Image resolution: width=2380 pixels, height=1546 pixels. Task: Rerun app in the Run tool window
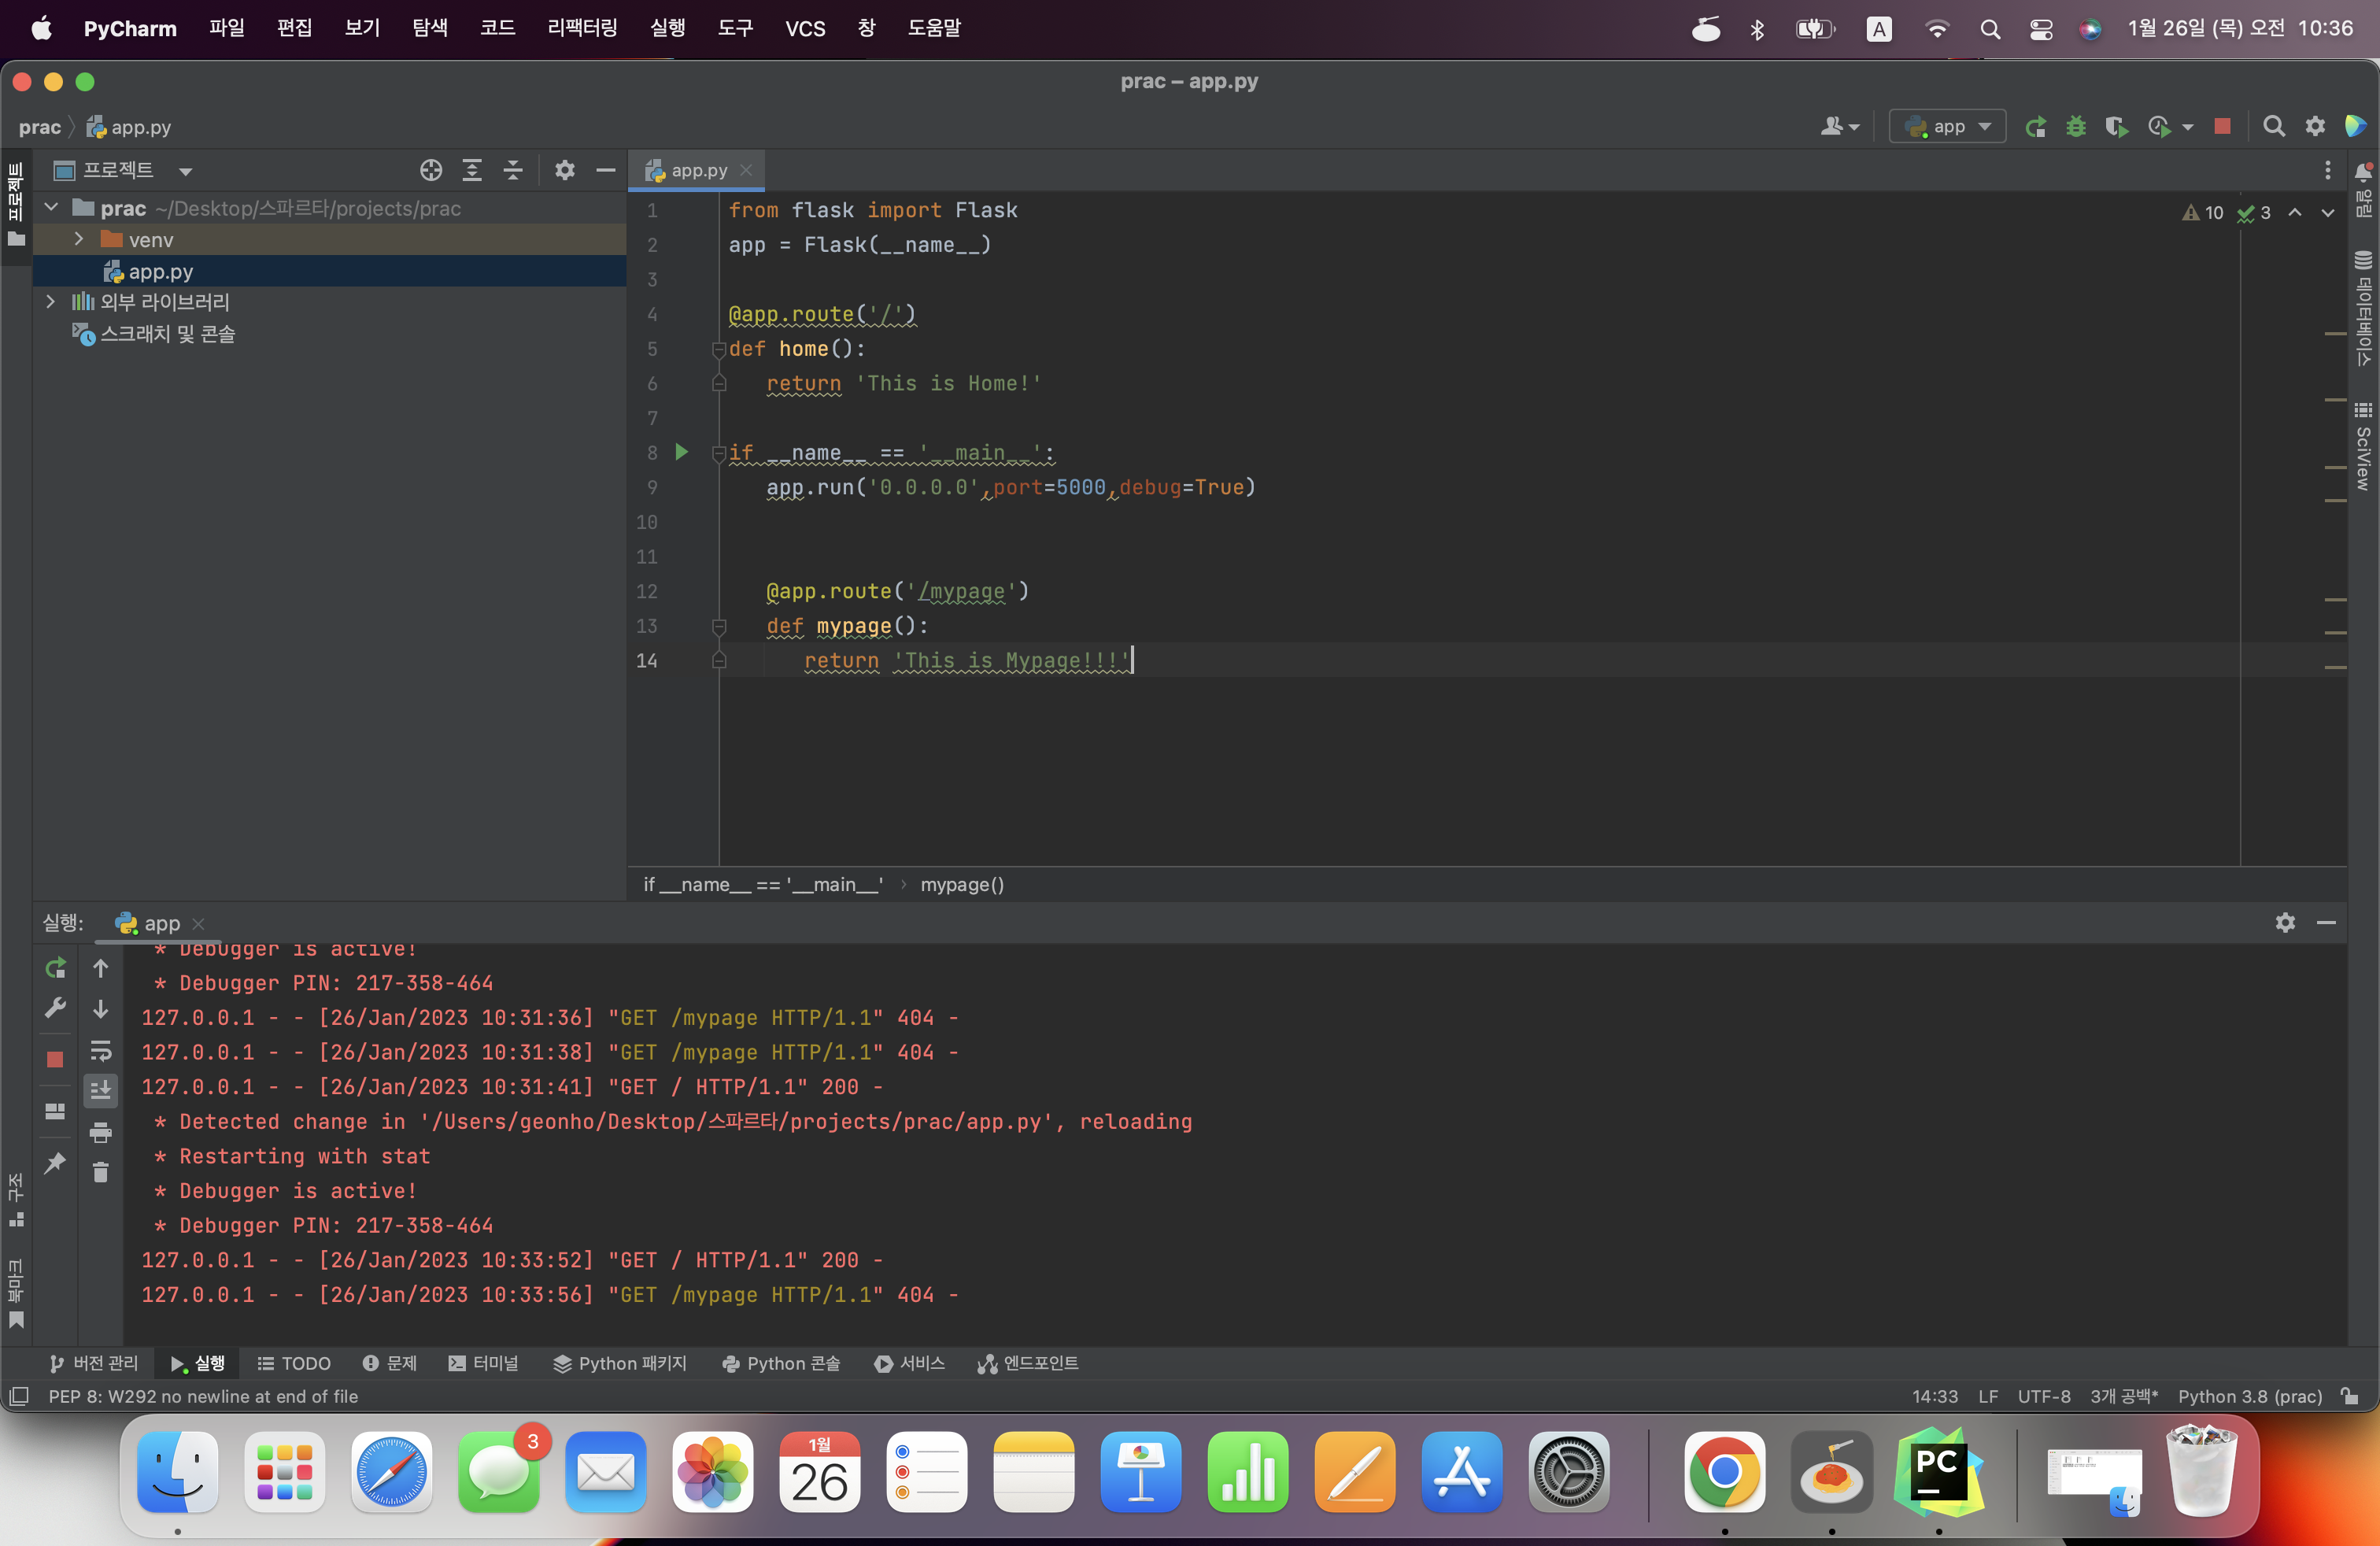pos(55,968)
